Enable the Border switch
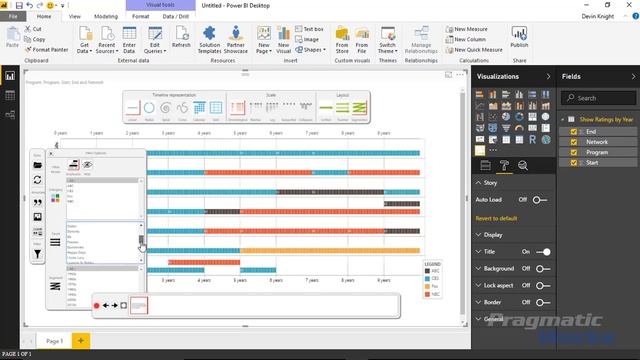The height and width of the screenshot is (360, 640). click(x=543, y=302)
